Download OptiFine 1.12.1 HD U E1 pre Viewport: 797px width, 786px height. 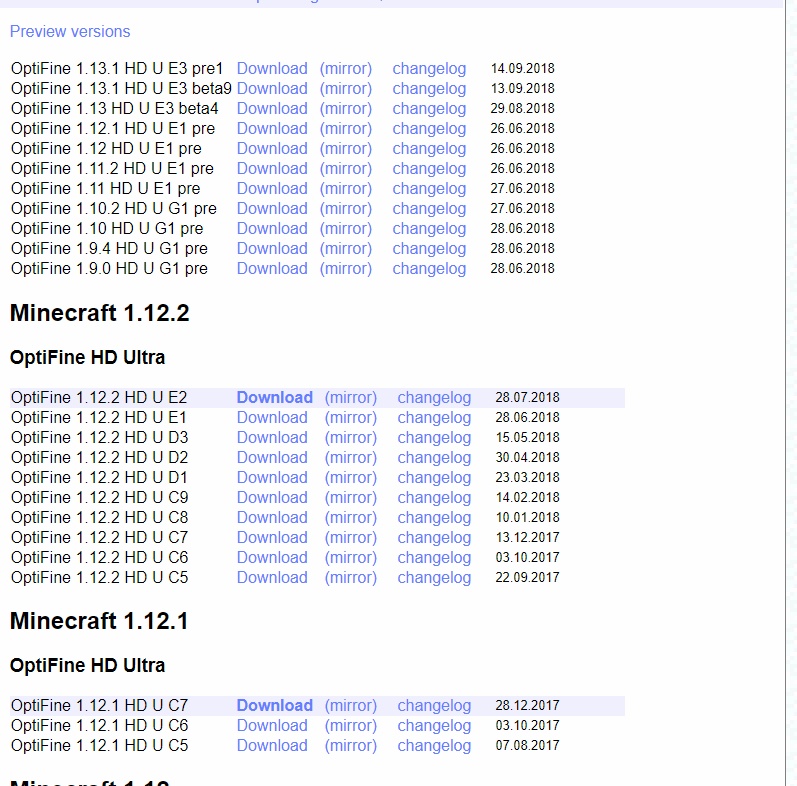point(272,128)
